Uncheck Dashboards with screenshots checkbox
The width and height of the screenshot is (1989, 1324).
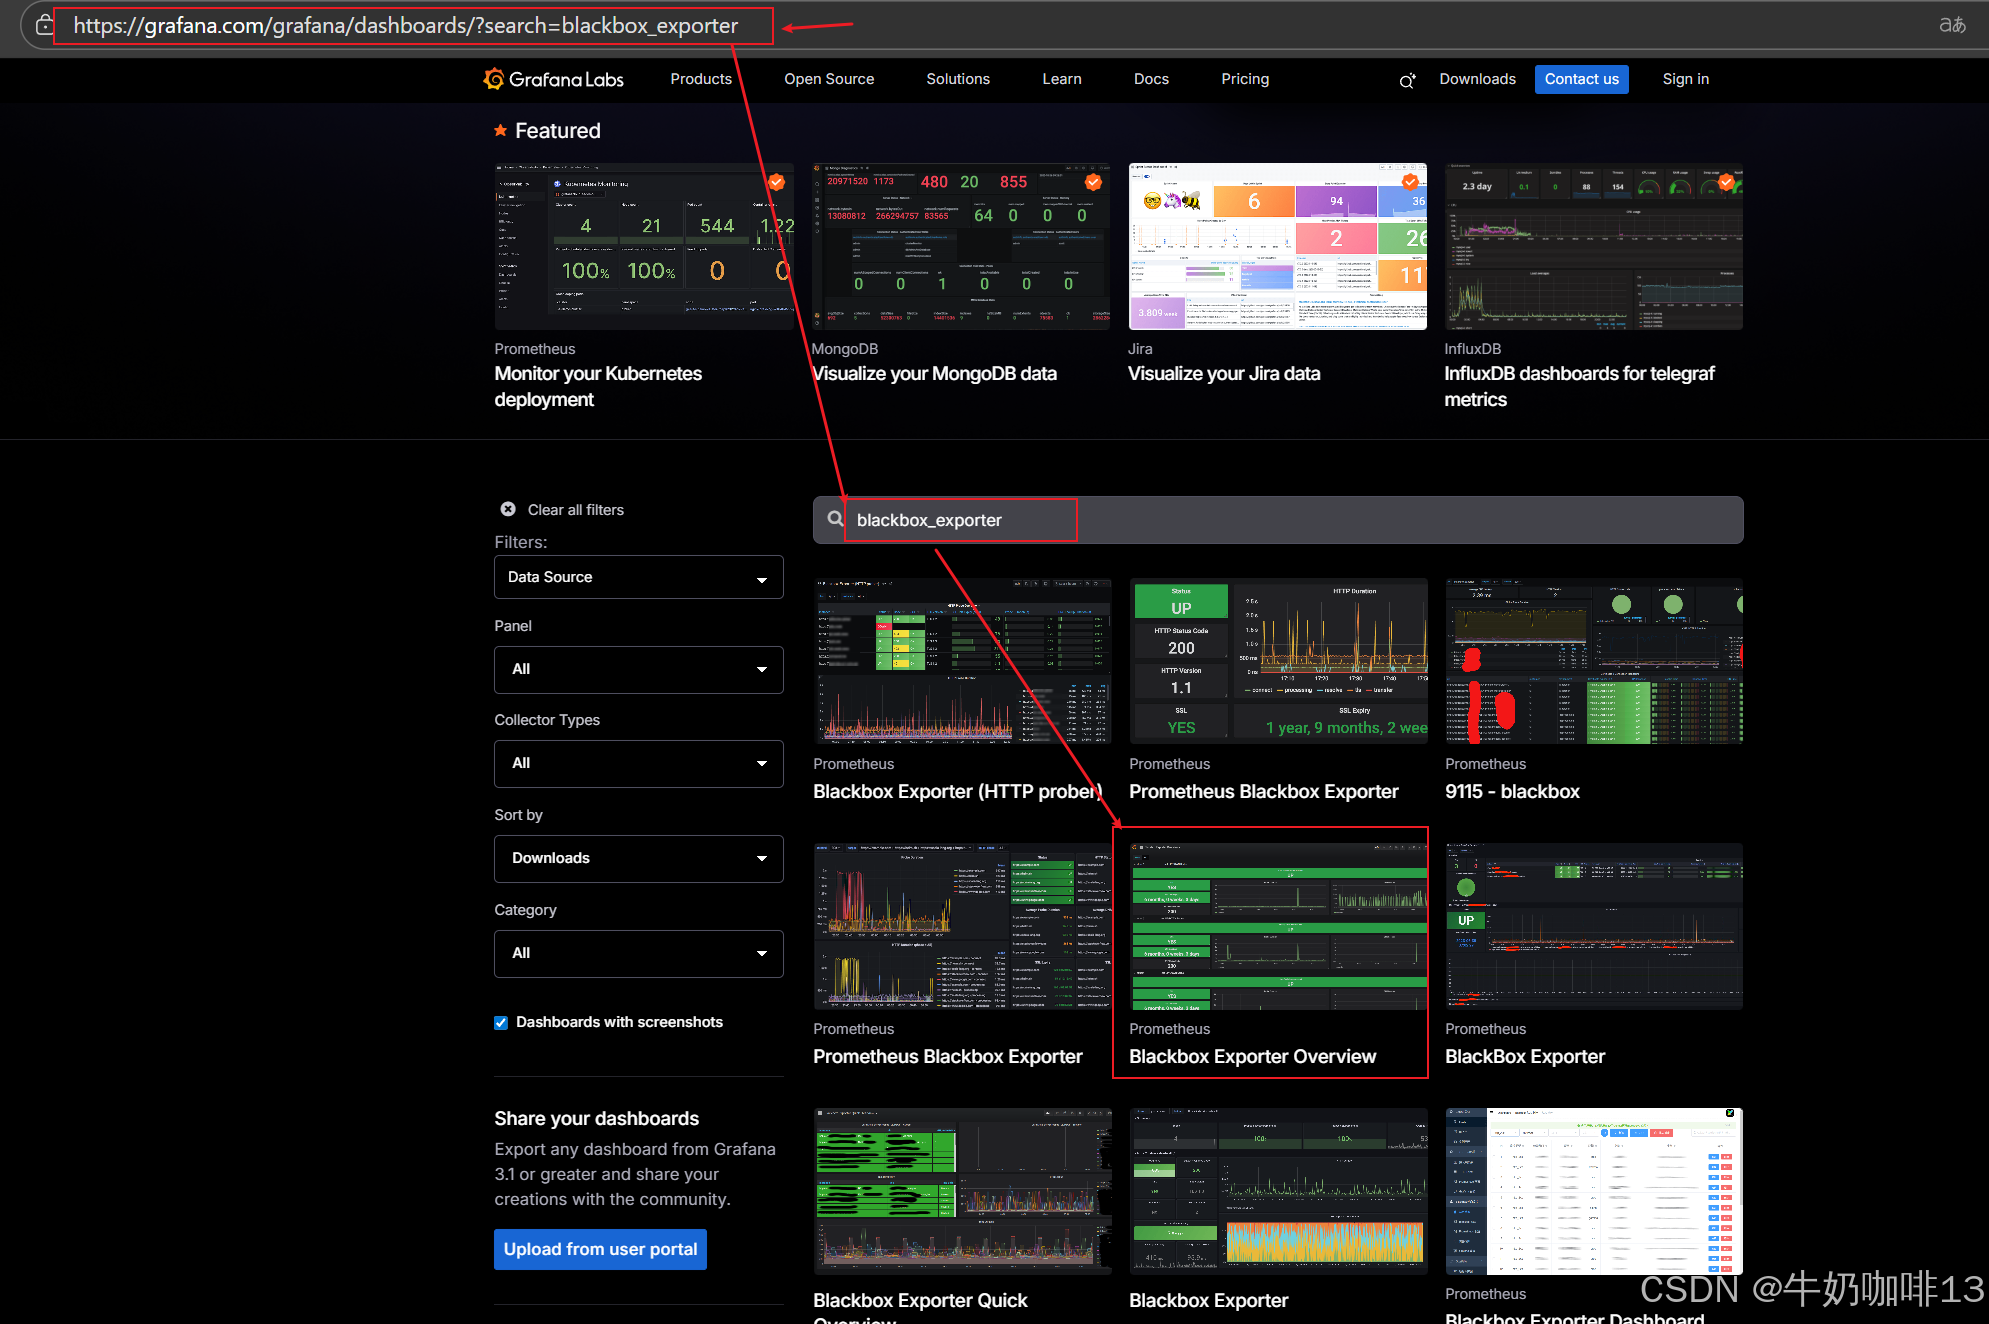pos(501,1022)
